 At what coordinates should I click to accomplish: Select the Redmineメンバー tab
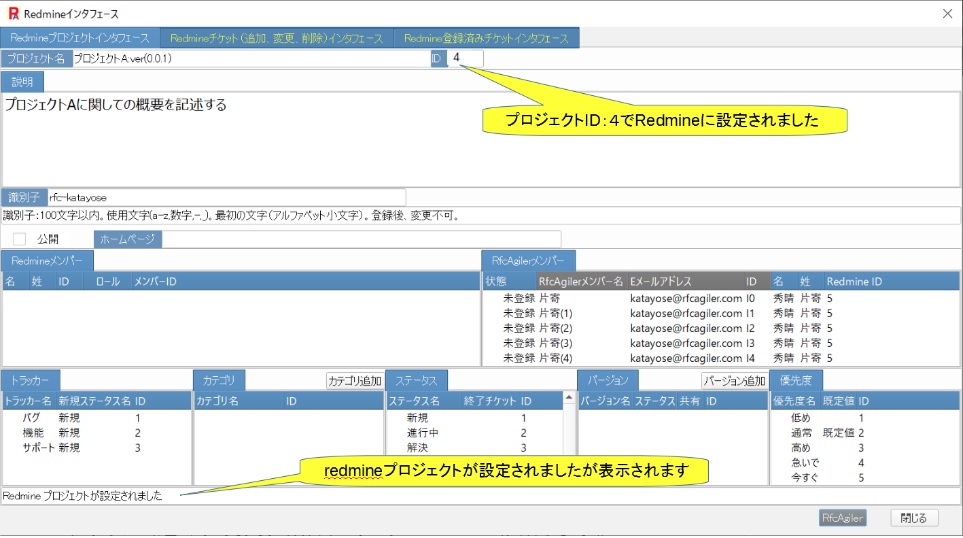point(47,260)
